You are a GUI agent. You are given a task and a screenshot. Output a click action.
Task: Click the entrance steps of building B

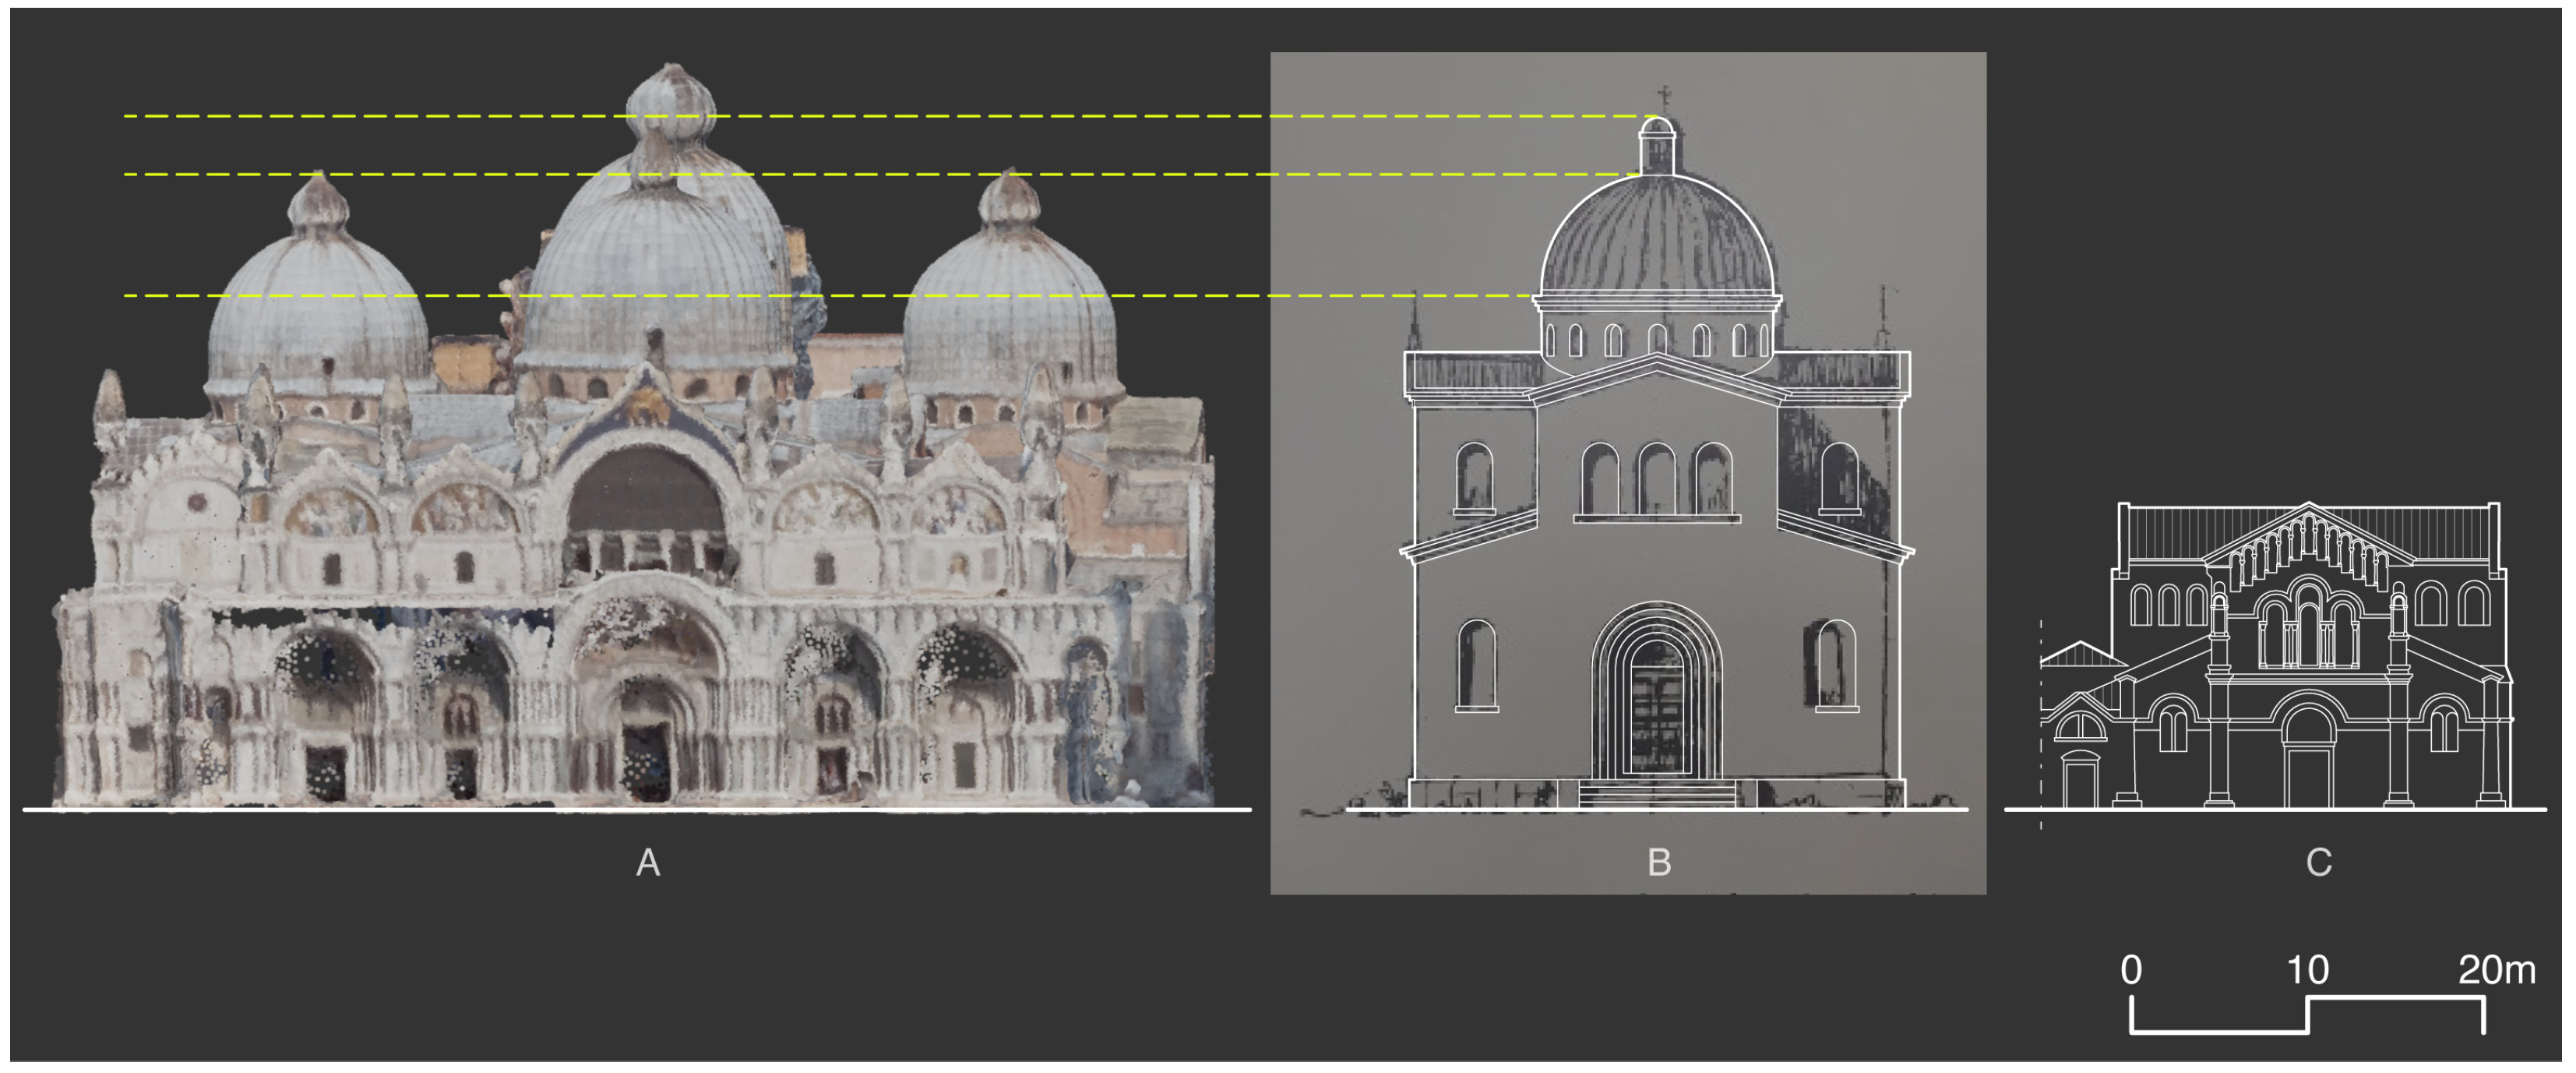pos(1657,794)
